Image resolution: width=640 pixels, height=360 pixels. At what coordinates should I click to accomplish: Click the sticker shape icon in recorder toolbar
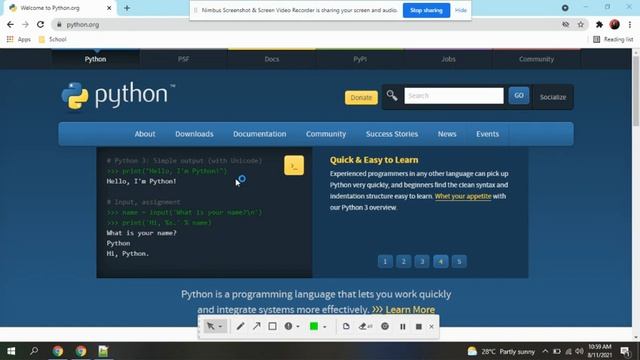(x=346, y=326)
